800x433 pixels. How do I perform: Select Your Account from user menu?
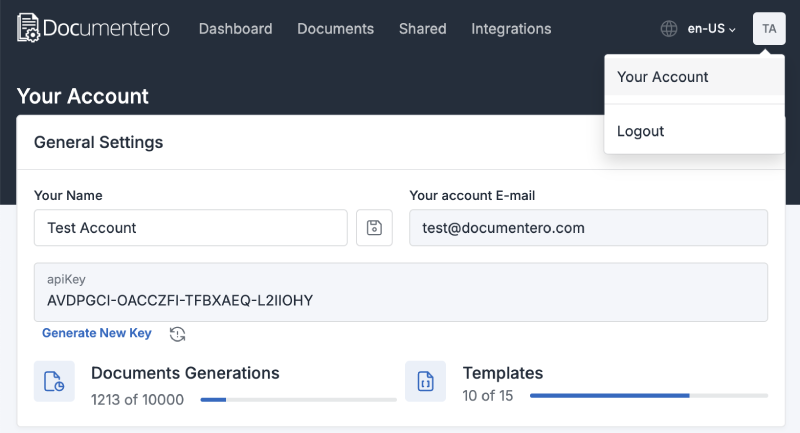(694, 77)
